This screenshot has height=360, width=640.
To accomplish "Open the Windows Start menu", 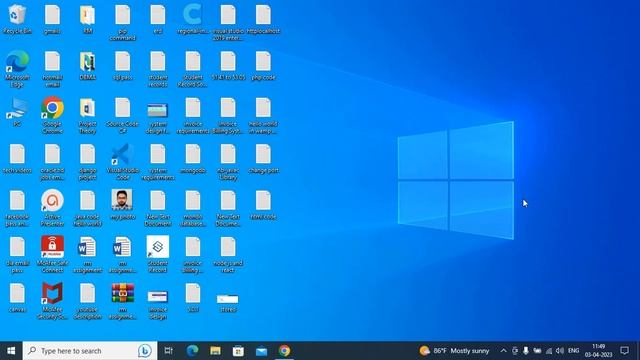I will pos(11,351).
